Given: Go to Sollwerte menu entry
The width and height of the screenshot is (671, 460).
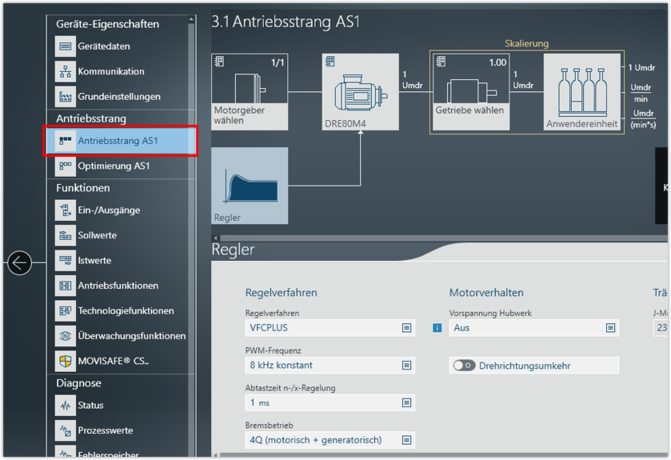Looking at the screenshot, I should pos(97,235).
